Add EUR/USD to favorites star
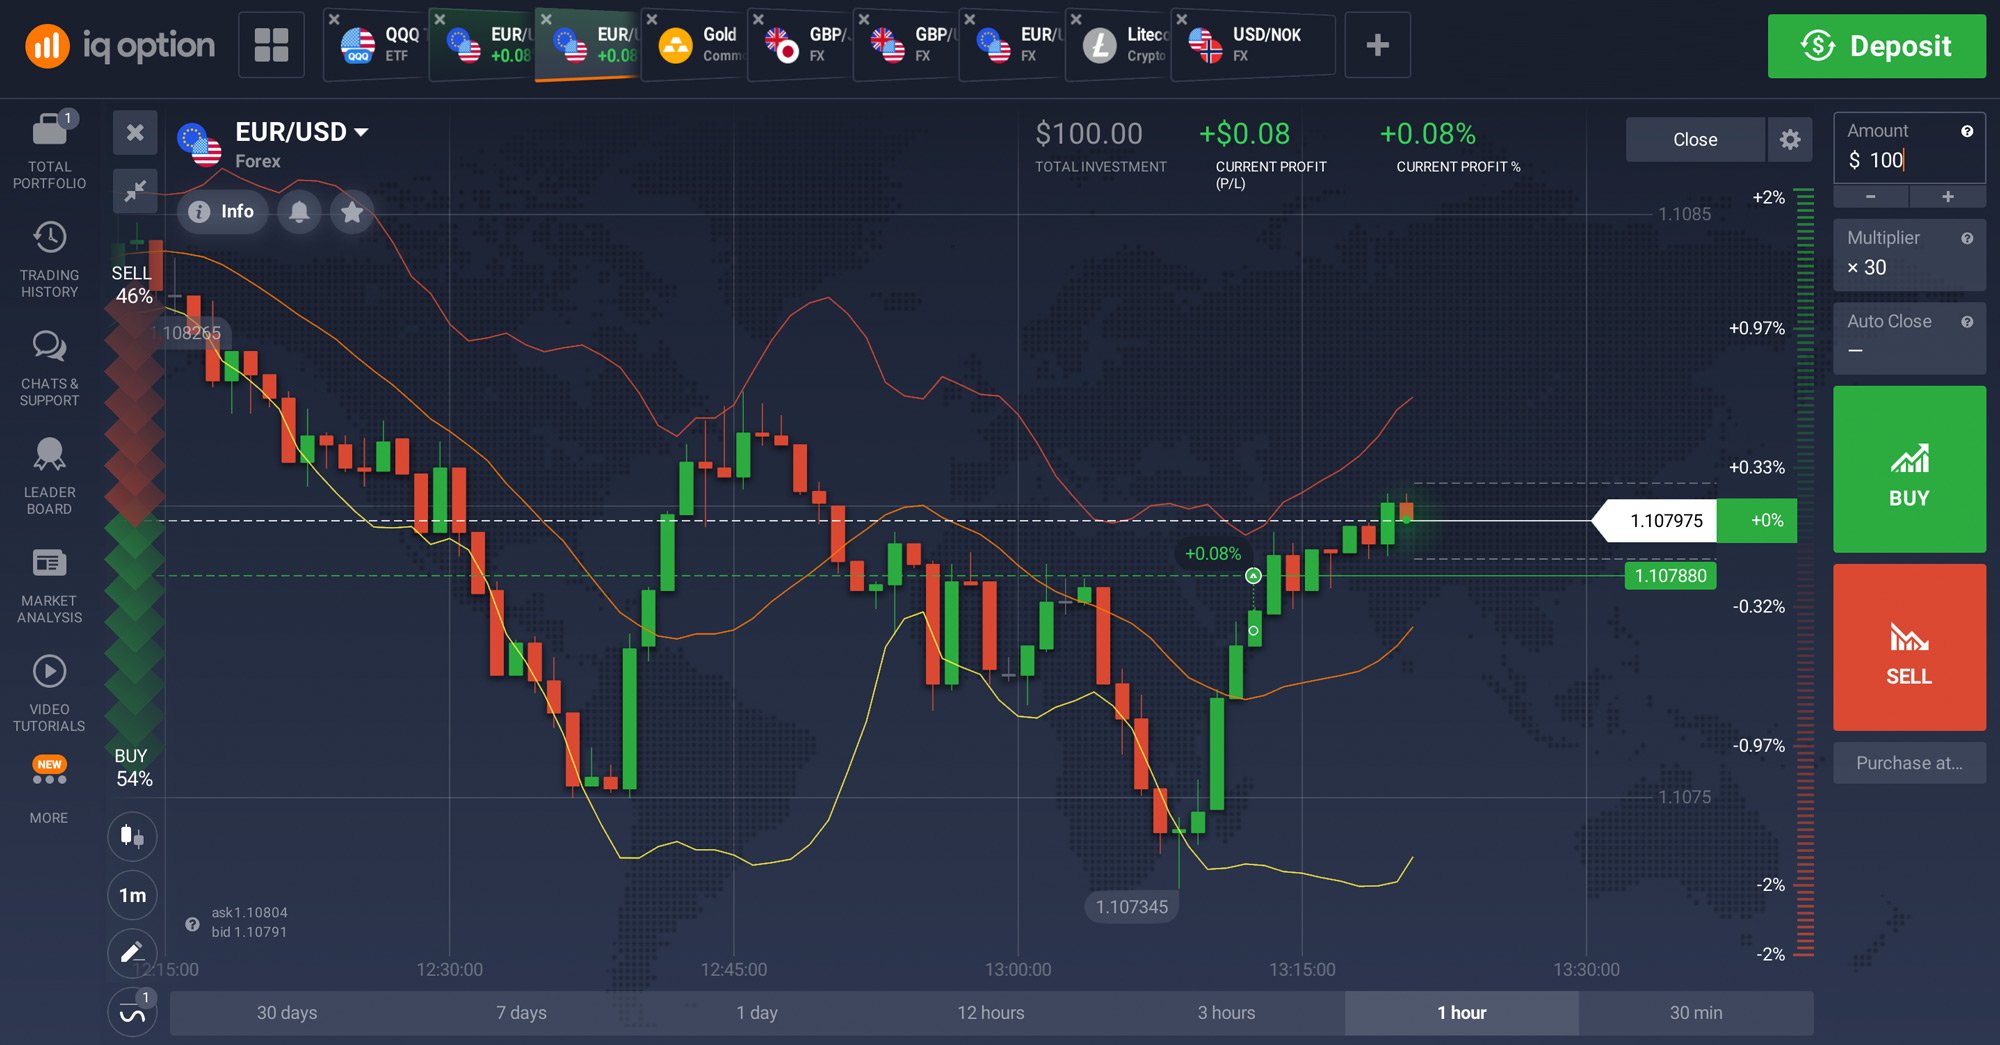 [352, 212]
